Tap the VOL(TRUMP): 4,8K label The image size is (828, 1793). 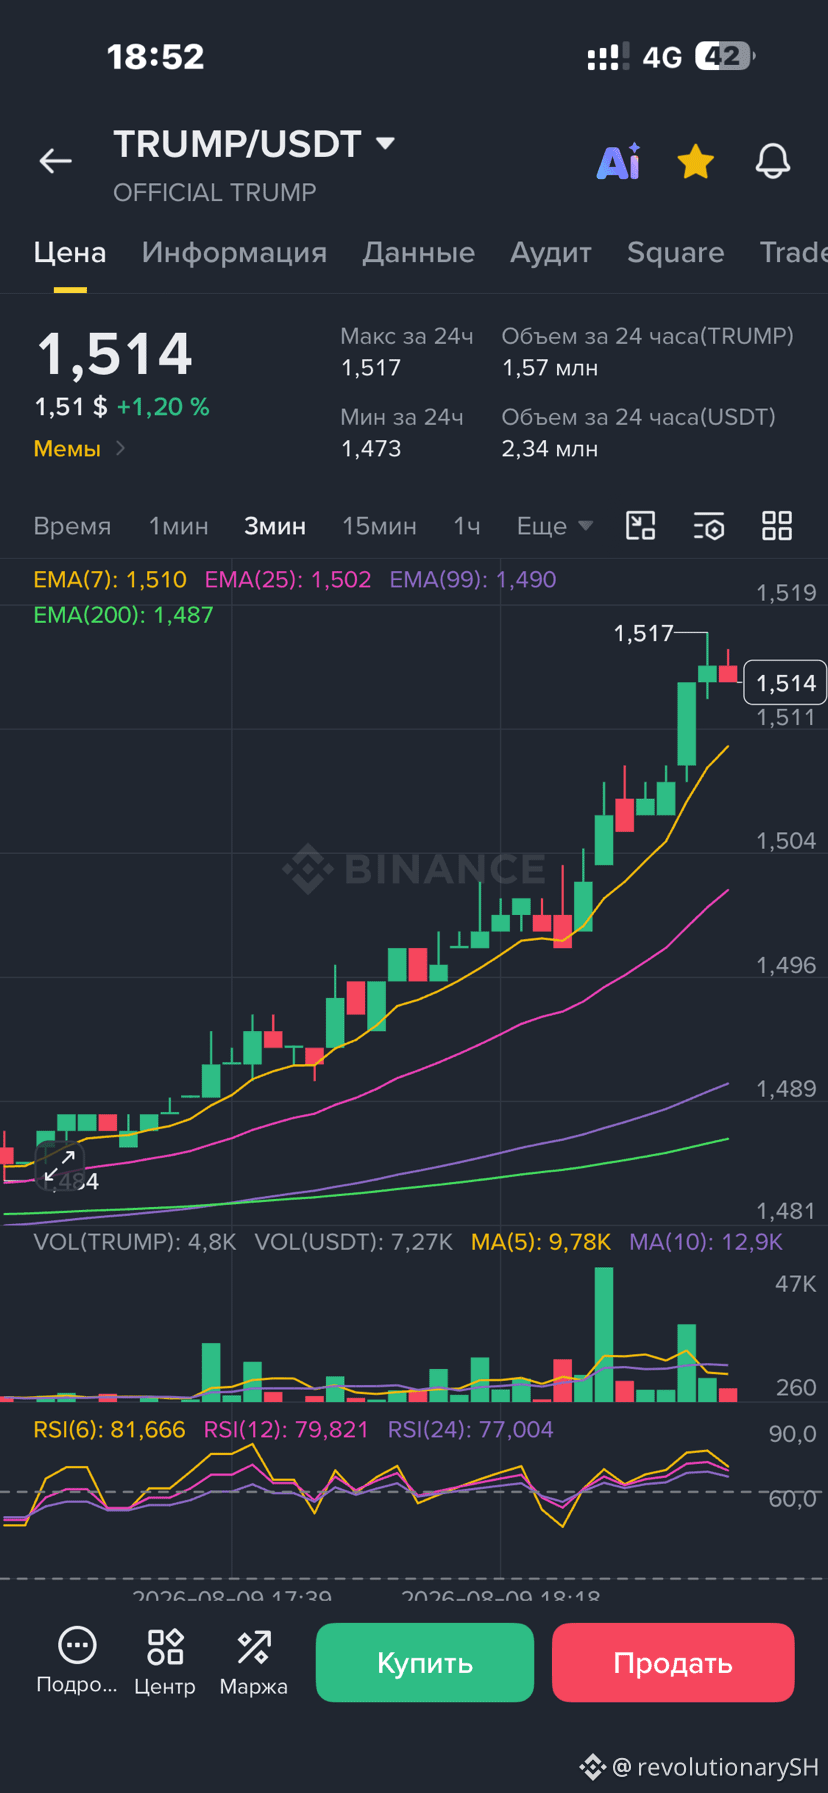(x=135, y=1242)
